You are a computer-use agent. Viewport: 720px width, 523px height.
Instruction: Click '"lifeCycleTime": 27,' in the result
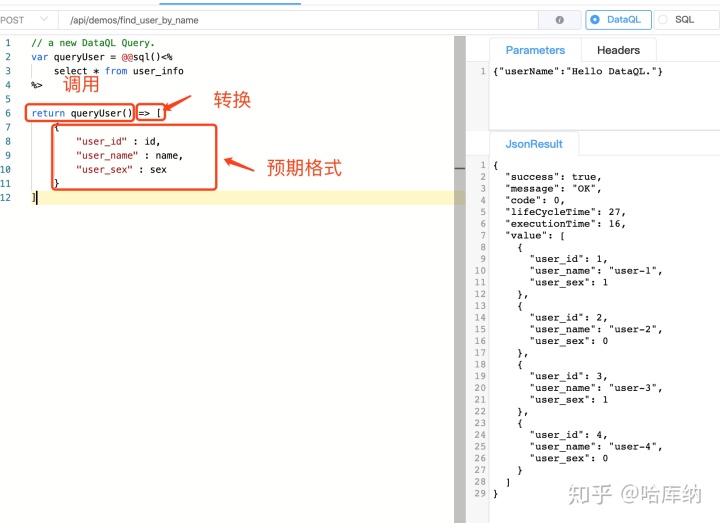(x=565, y=212)
